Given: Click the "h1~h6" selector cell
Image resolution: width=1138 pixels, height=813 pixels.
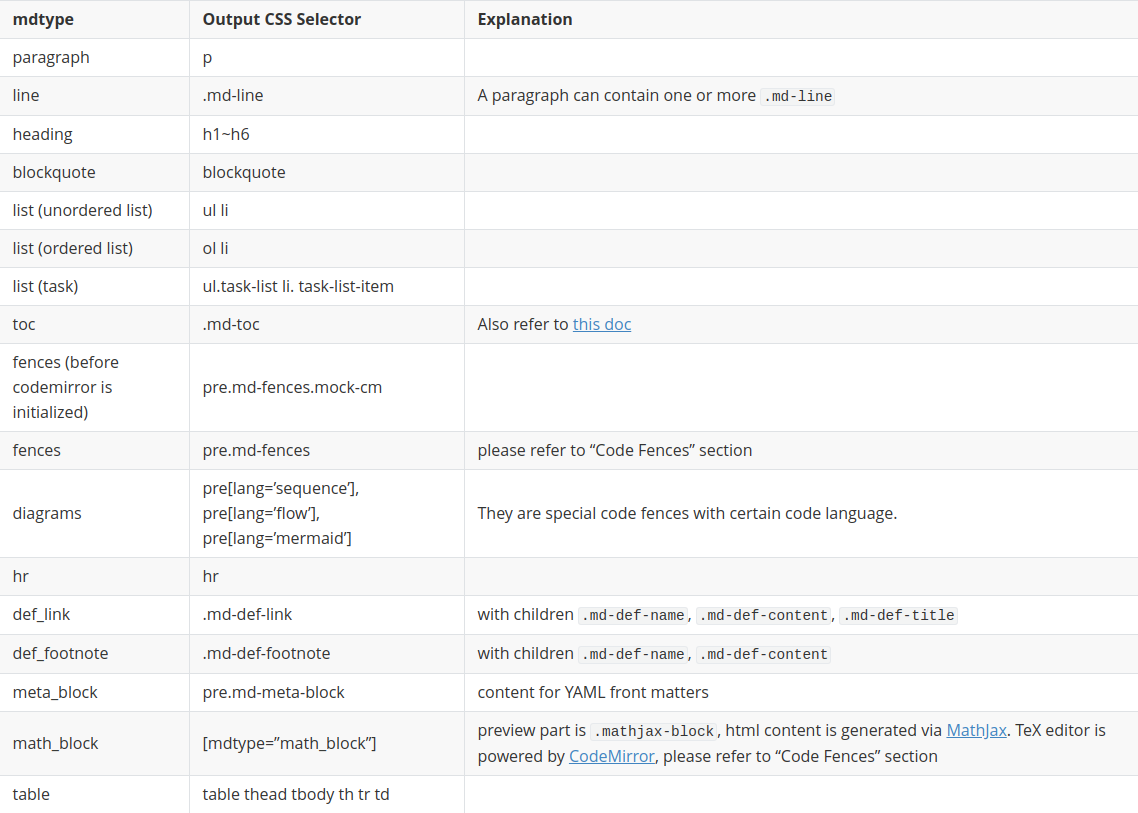Looking at the screenshot, I should coord(226,134).
